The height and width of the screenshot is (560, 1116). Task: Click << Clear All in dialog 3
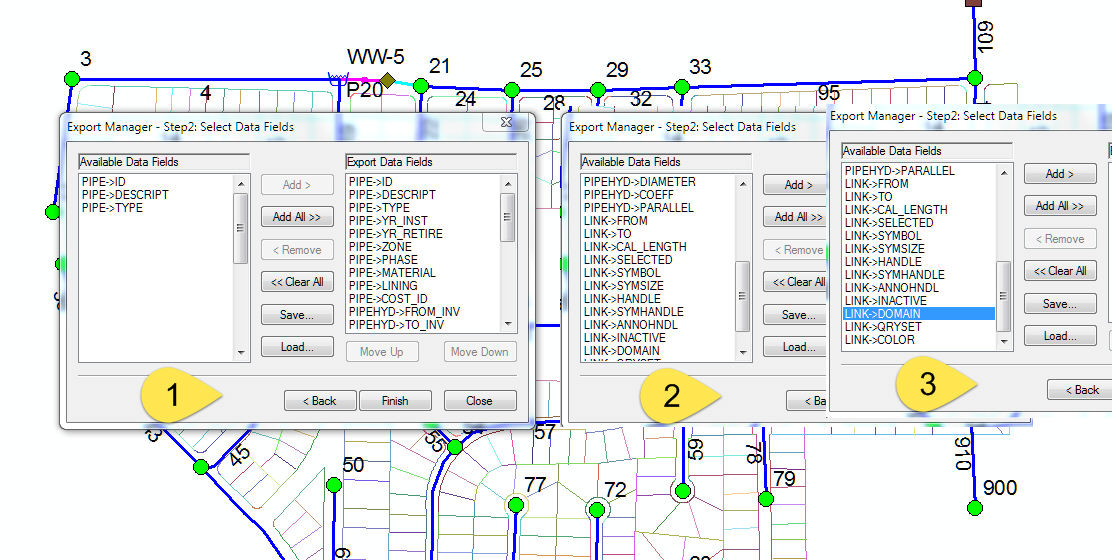1060,271
